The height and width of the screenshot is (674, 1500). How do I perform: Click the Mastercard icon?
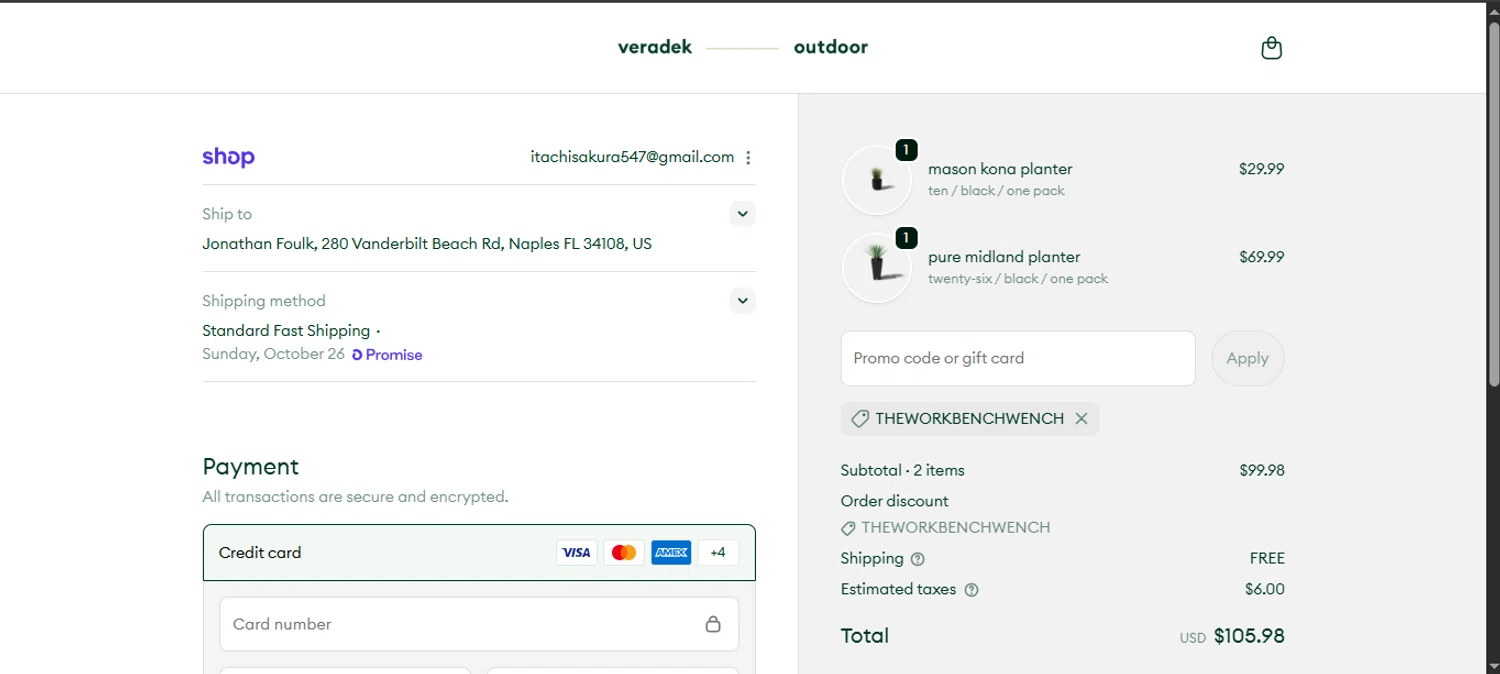tap(624, 552)
